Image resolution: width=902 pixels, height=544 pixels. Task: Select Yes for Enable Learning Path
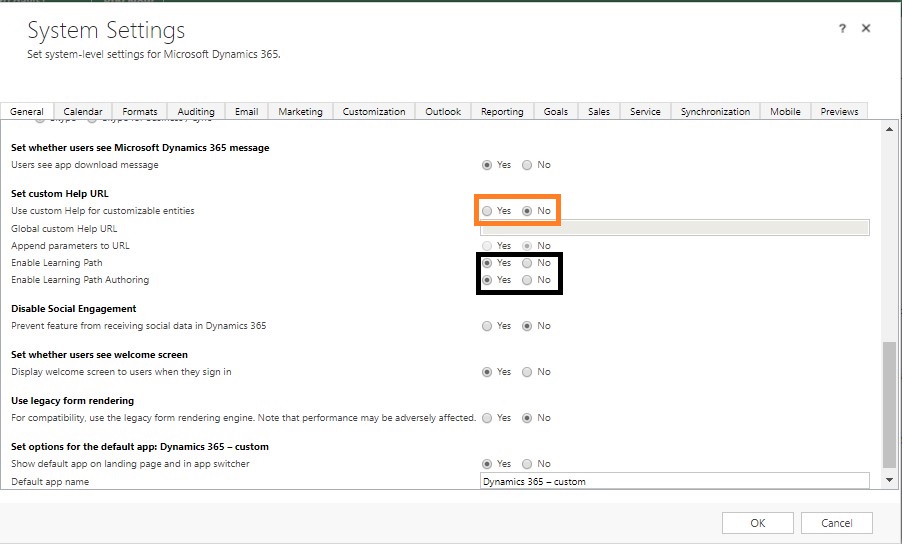(x=487, y=263)
